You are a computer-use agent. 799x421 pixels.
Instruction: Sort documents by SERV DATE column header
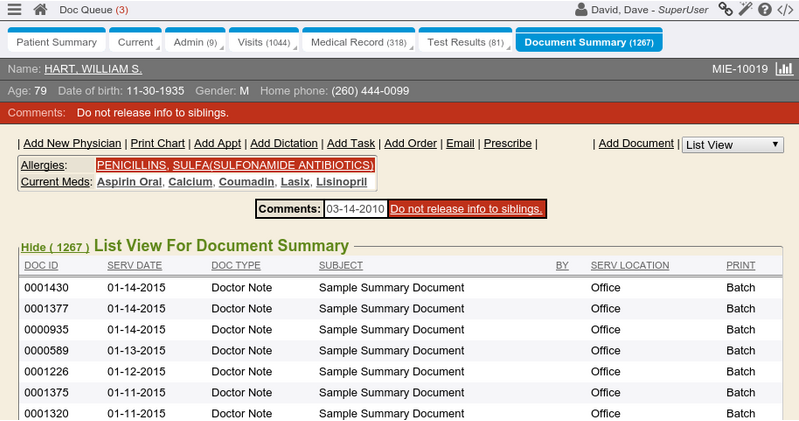[134, 266]
